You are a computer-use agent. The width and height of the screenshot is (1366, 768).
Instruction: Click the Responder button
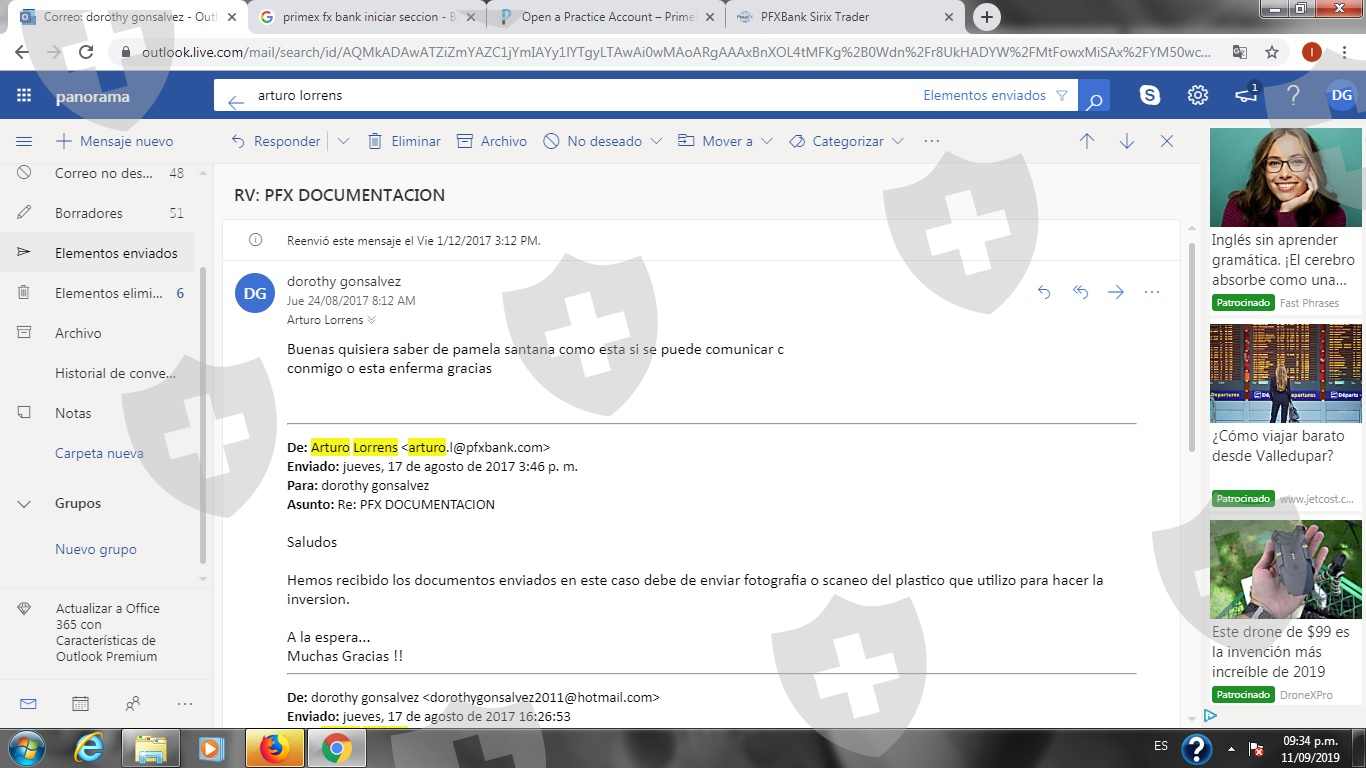pyautogui.click(x=276, y=142)
